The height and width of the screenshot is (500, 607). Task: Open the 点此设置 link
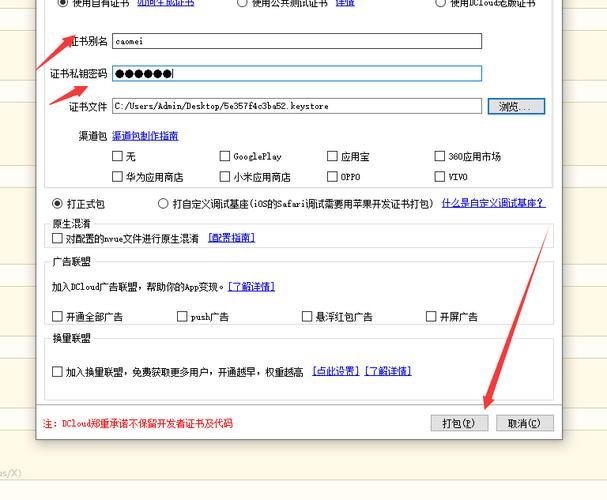336,372
